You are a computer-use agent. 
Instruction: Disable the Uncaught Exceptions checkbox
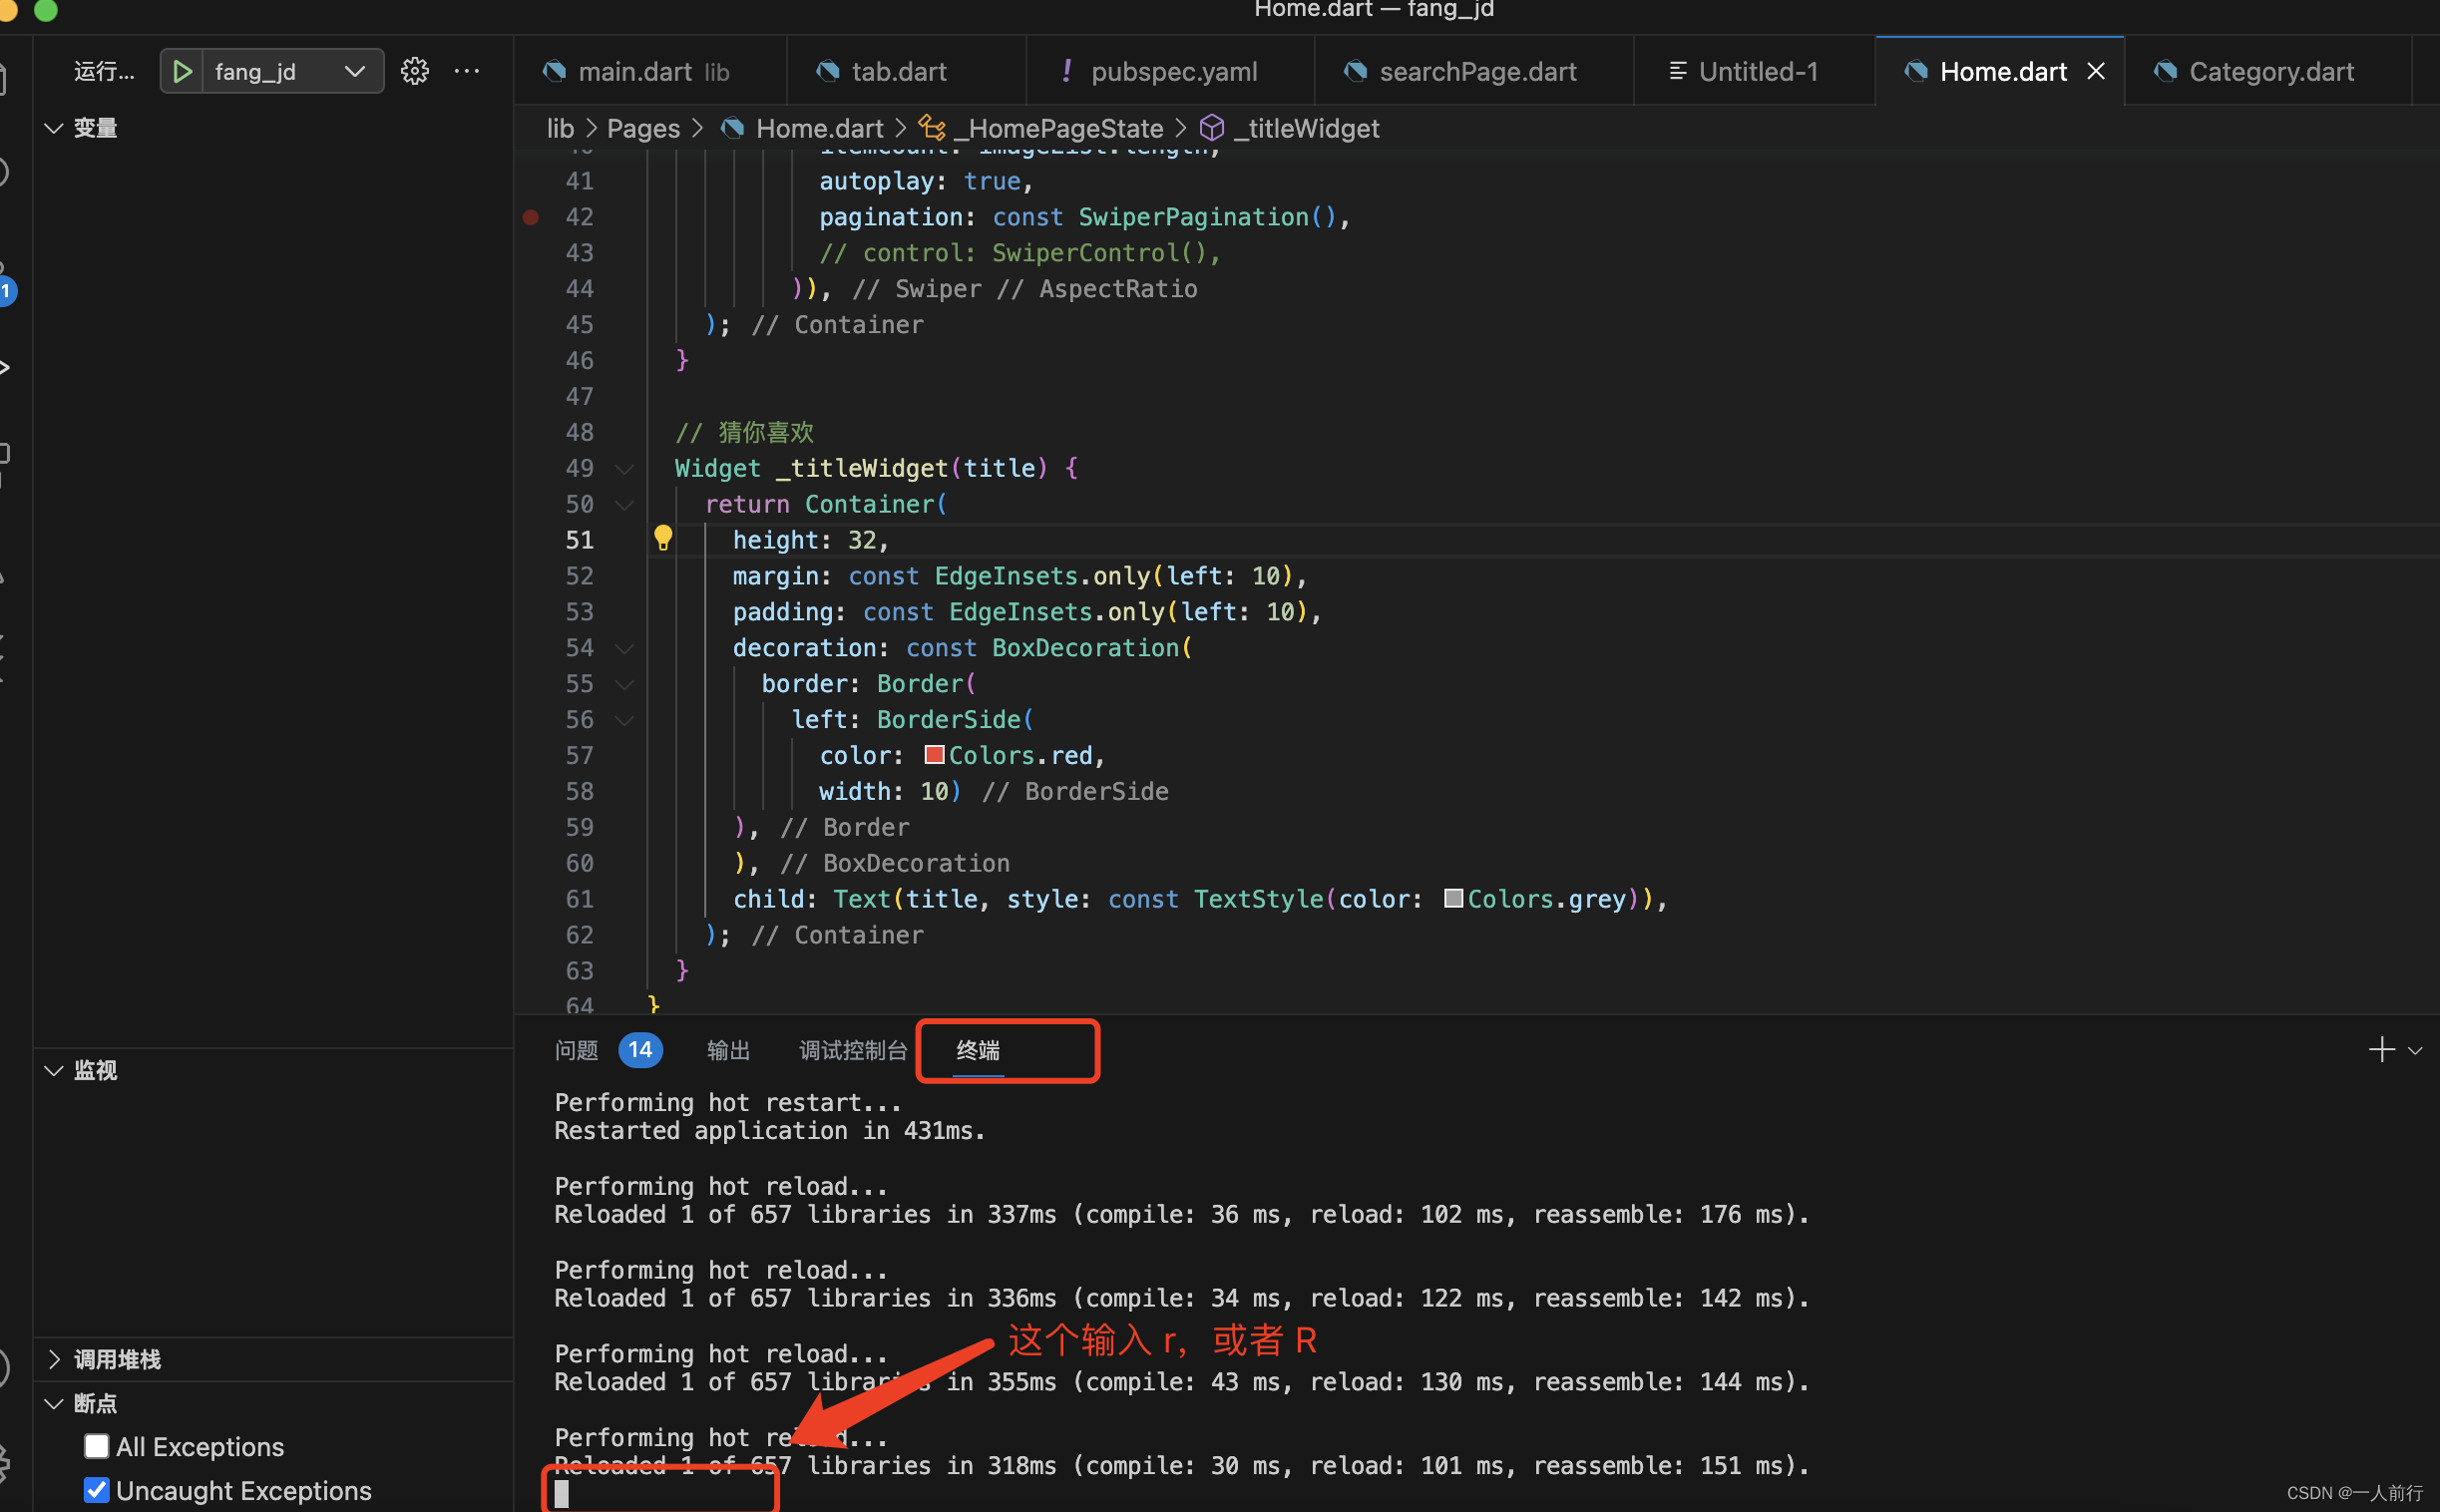pyautogui.click(x=96, y=1490)
